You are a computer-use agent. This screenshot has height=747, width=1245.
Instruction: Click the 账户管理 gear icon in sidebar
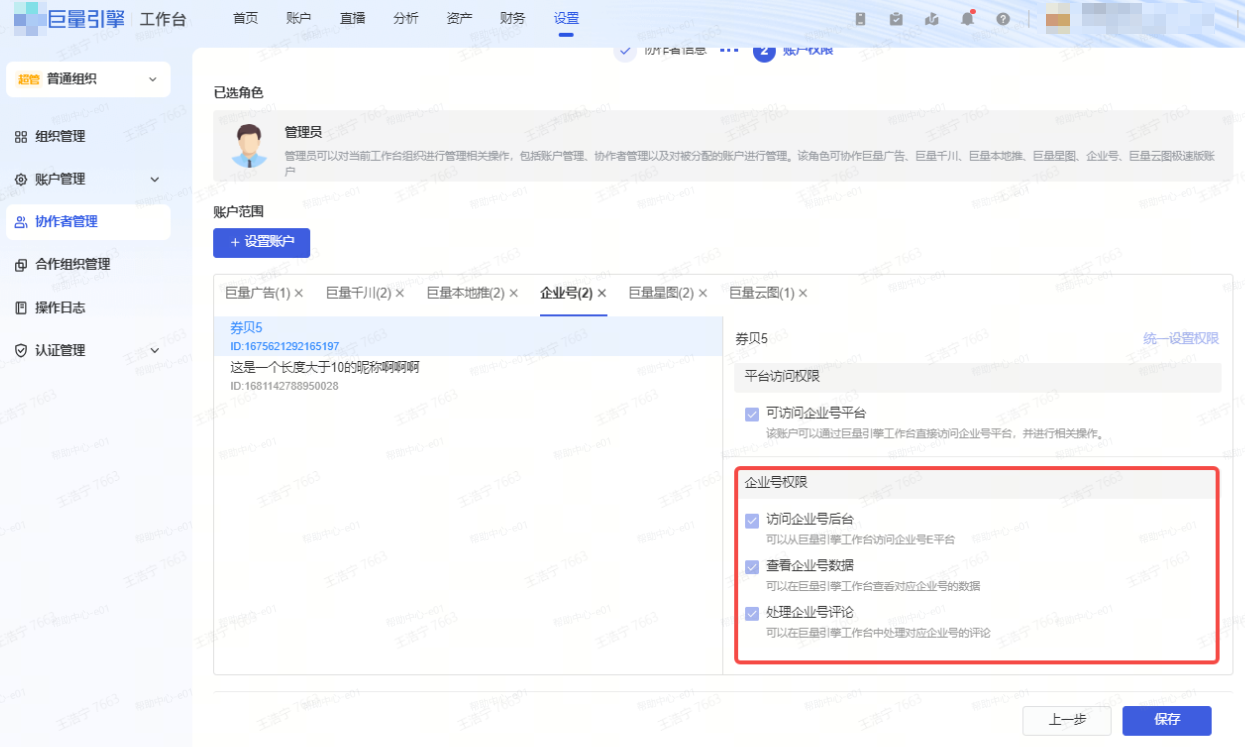[x=21, y=180]
